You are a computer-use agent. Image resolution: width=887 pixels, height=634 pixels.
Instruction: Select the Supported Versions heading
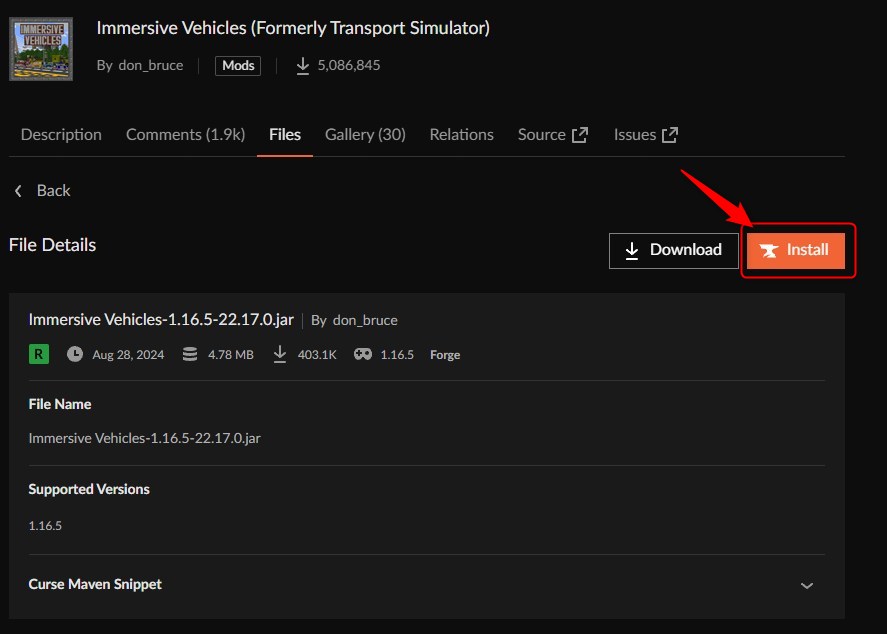coord(89,489)
